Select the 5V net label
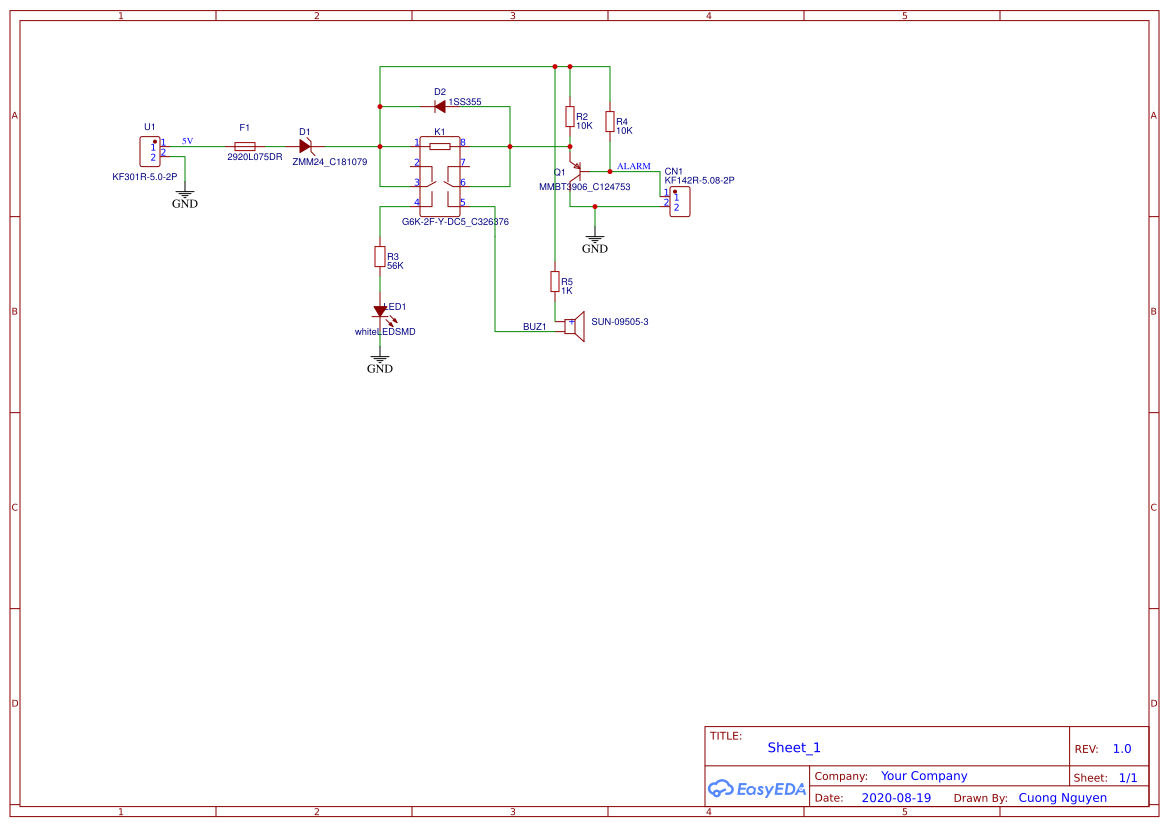Screen dimensions: 1169x827 point(187,141)
